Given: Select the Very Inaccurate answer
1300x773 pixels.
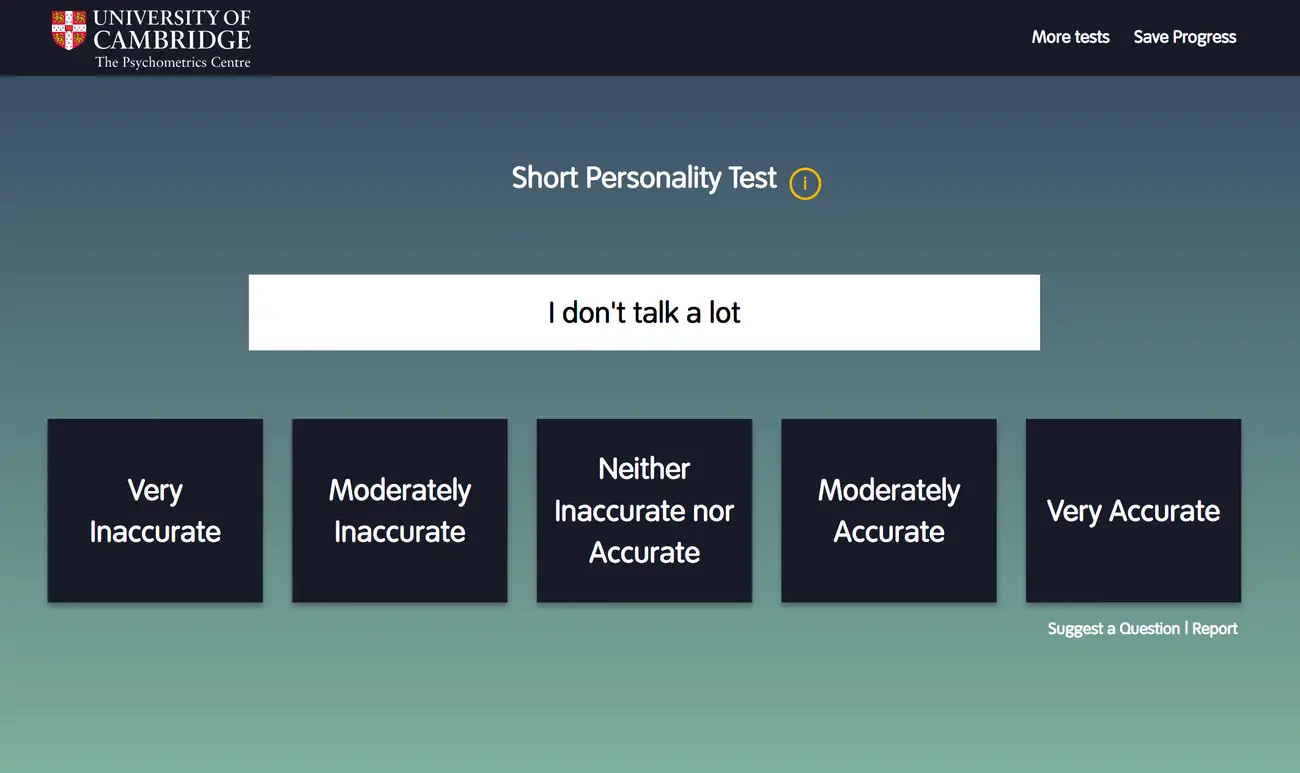Looking at the screenshot, I should coord(155,511).
